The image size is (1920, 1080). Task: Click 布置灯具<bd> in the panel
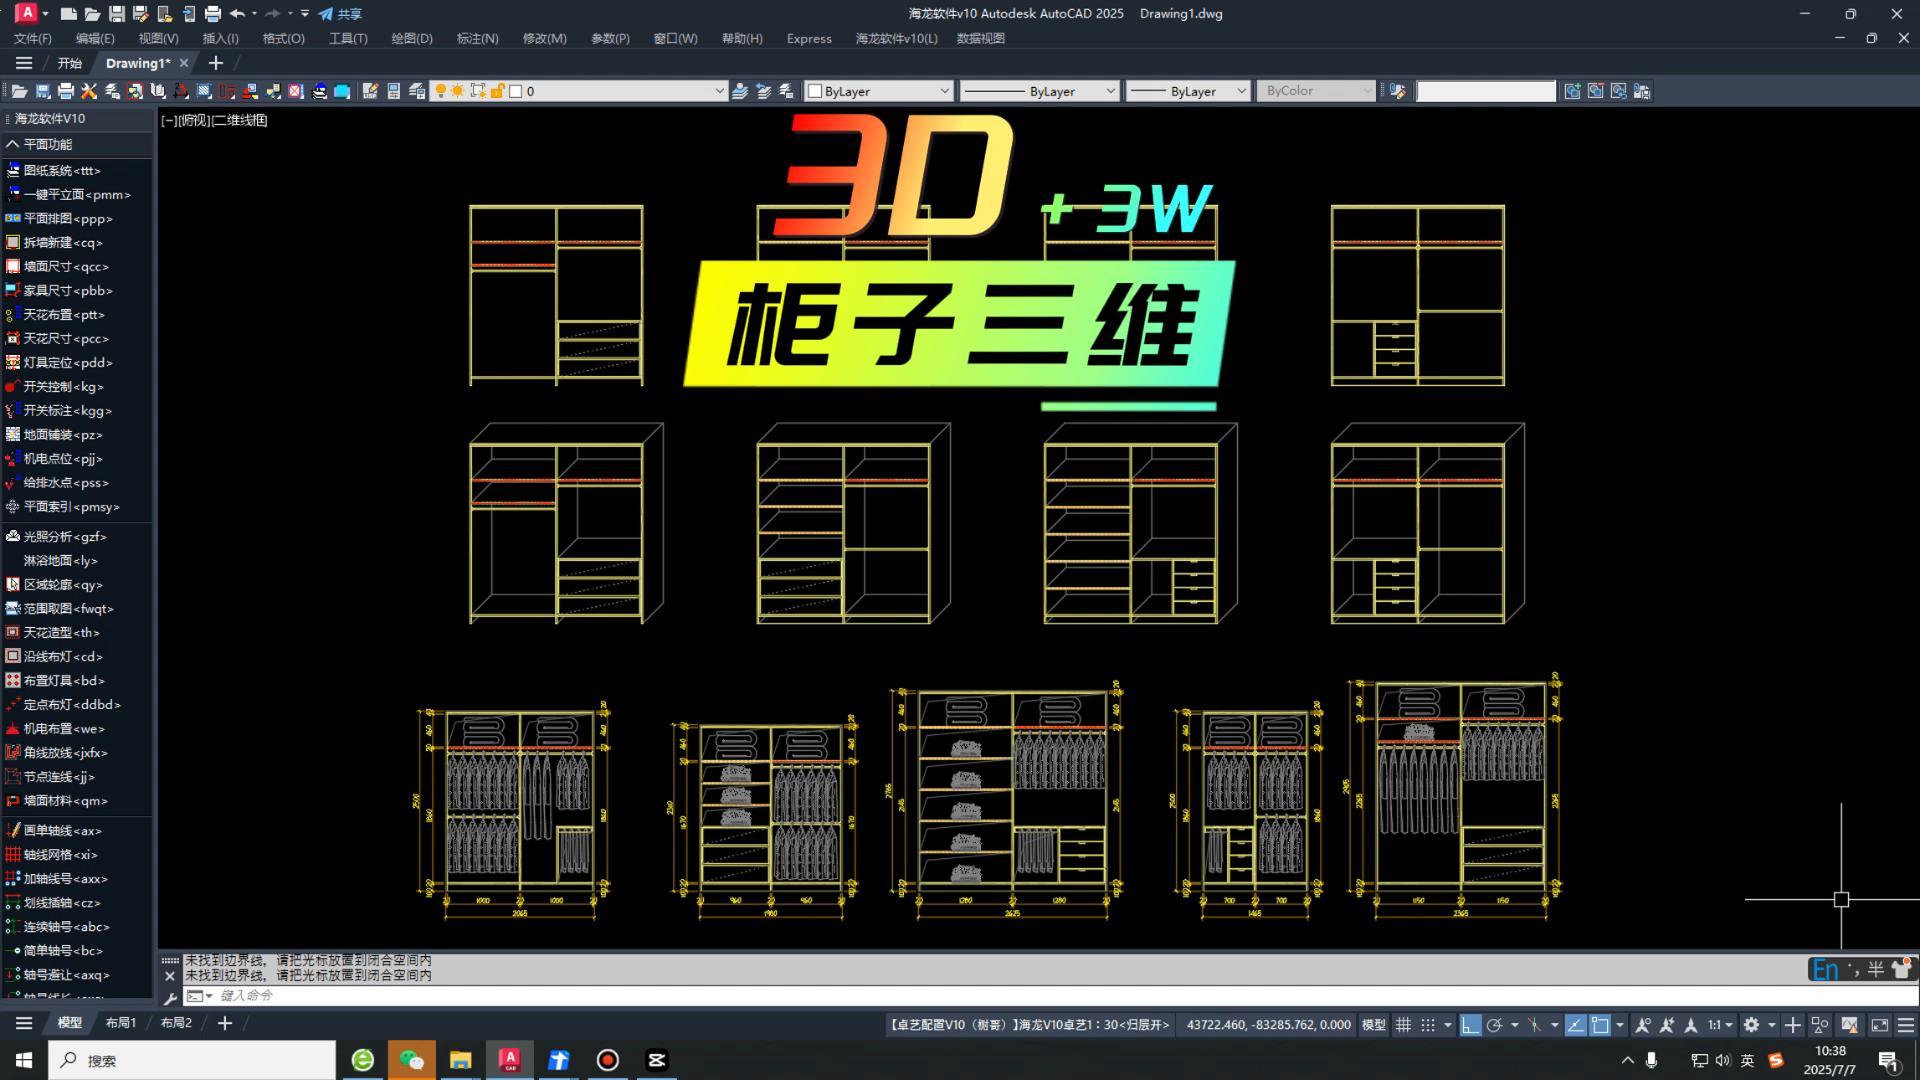64,681
